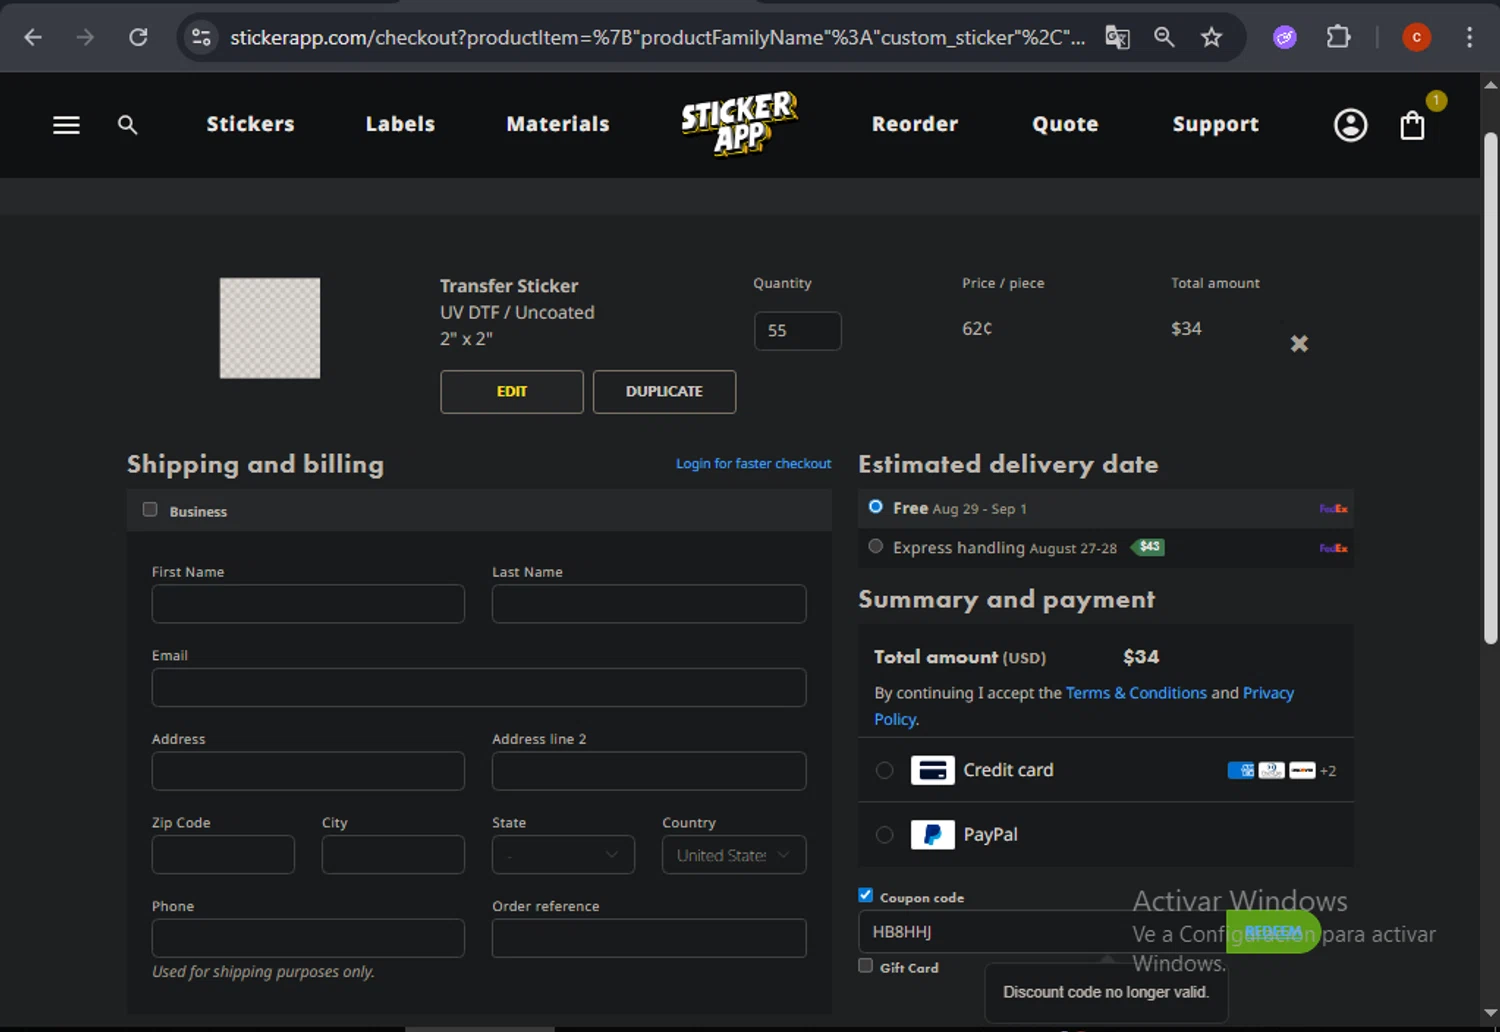This screenshot has width=1500, height=1032.
Task: Click the StickerApp logo
Action: 739,124
